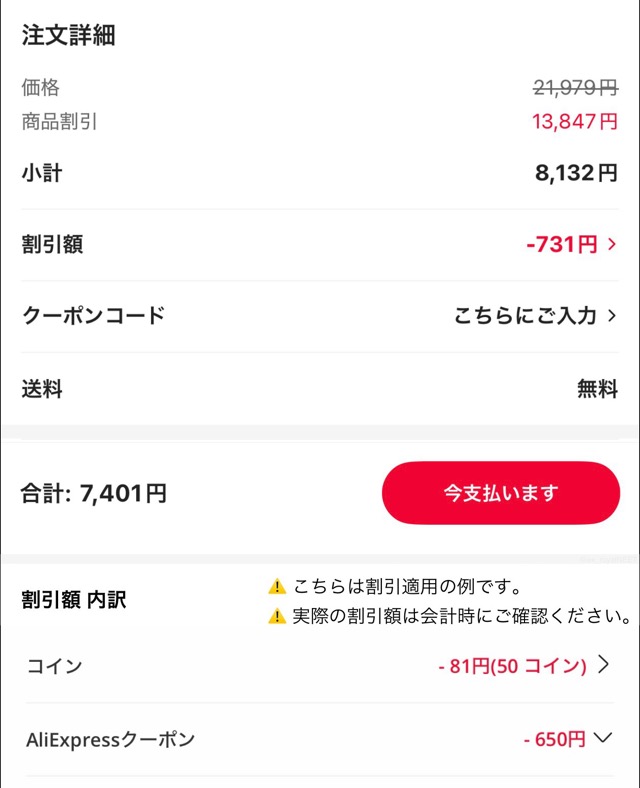
Task: Select the クーポンコード row label
Action: click(93, 316)
